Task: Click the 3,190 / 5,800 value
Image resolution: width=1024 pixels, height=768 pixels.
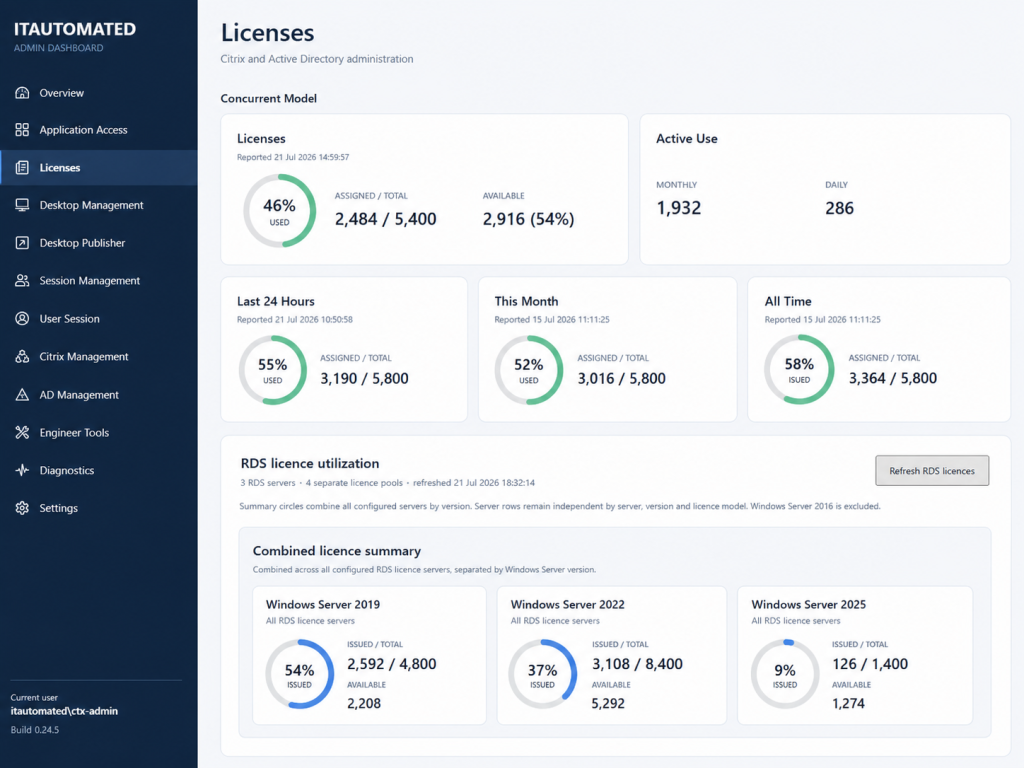Action: (364, 379)
